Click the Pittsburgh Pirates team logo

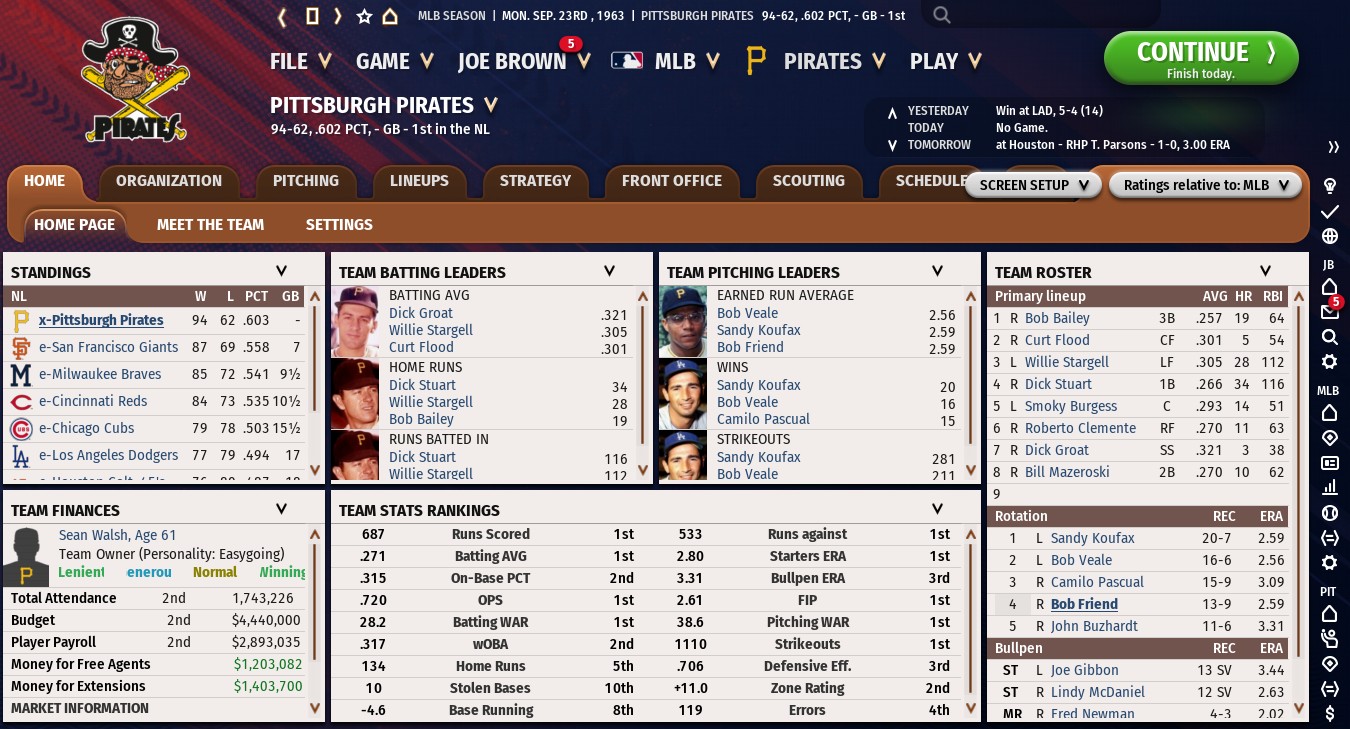coord(136,80)
